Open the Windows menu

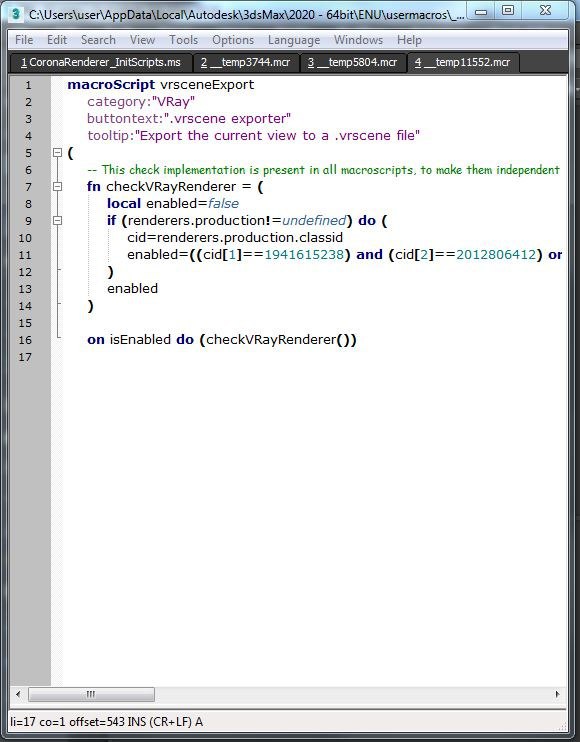[x=358, y=40]
